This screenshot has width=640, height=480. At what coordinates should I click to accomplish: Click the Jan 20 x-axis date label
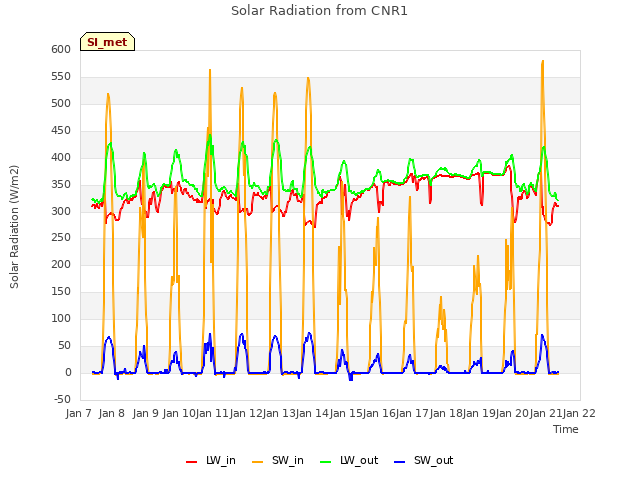(x=512, y=413)
